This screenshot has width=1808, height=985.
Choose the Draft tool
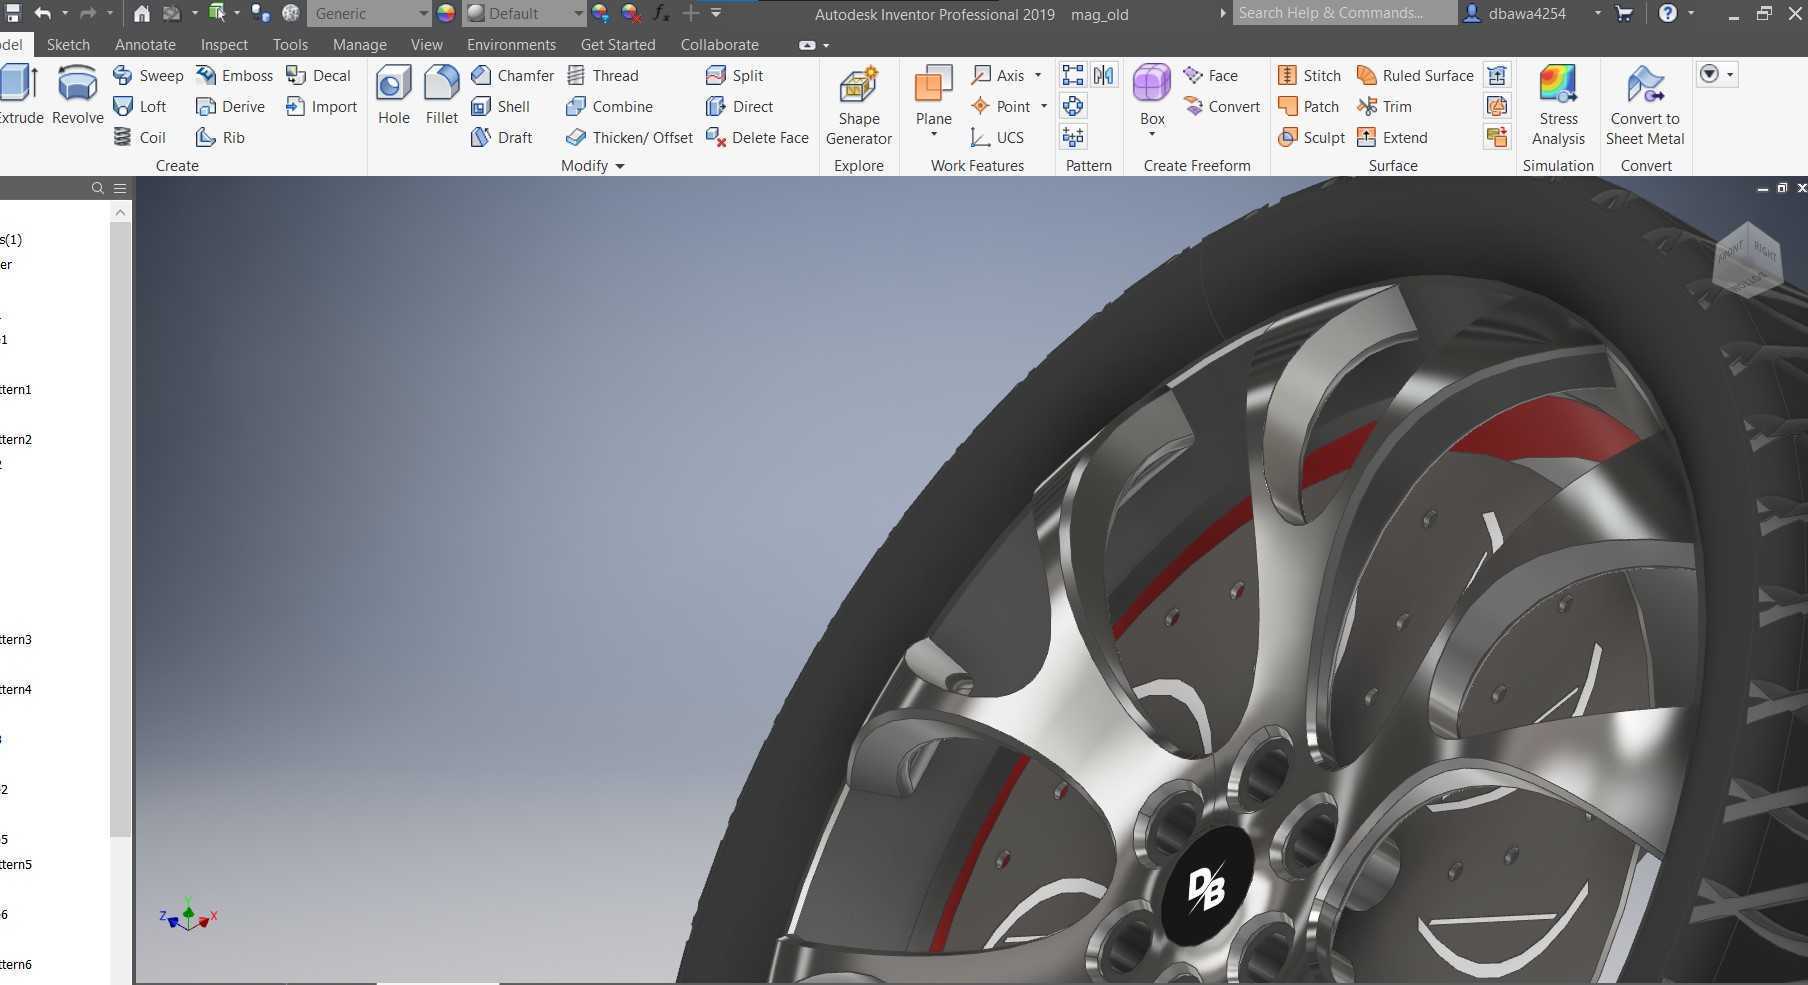pos(501,137)
